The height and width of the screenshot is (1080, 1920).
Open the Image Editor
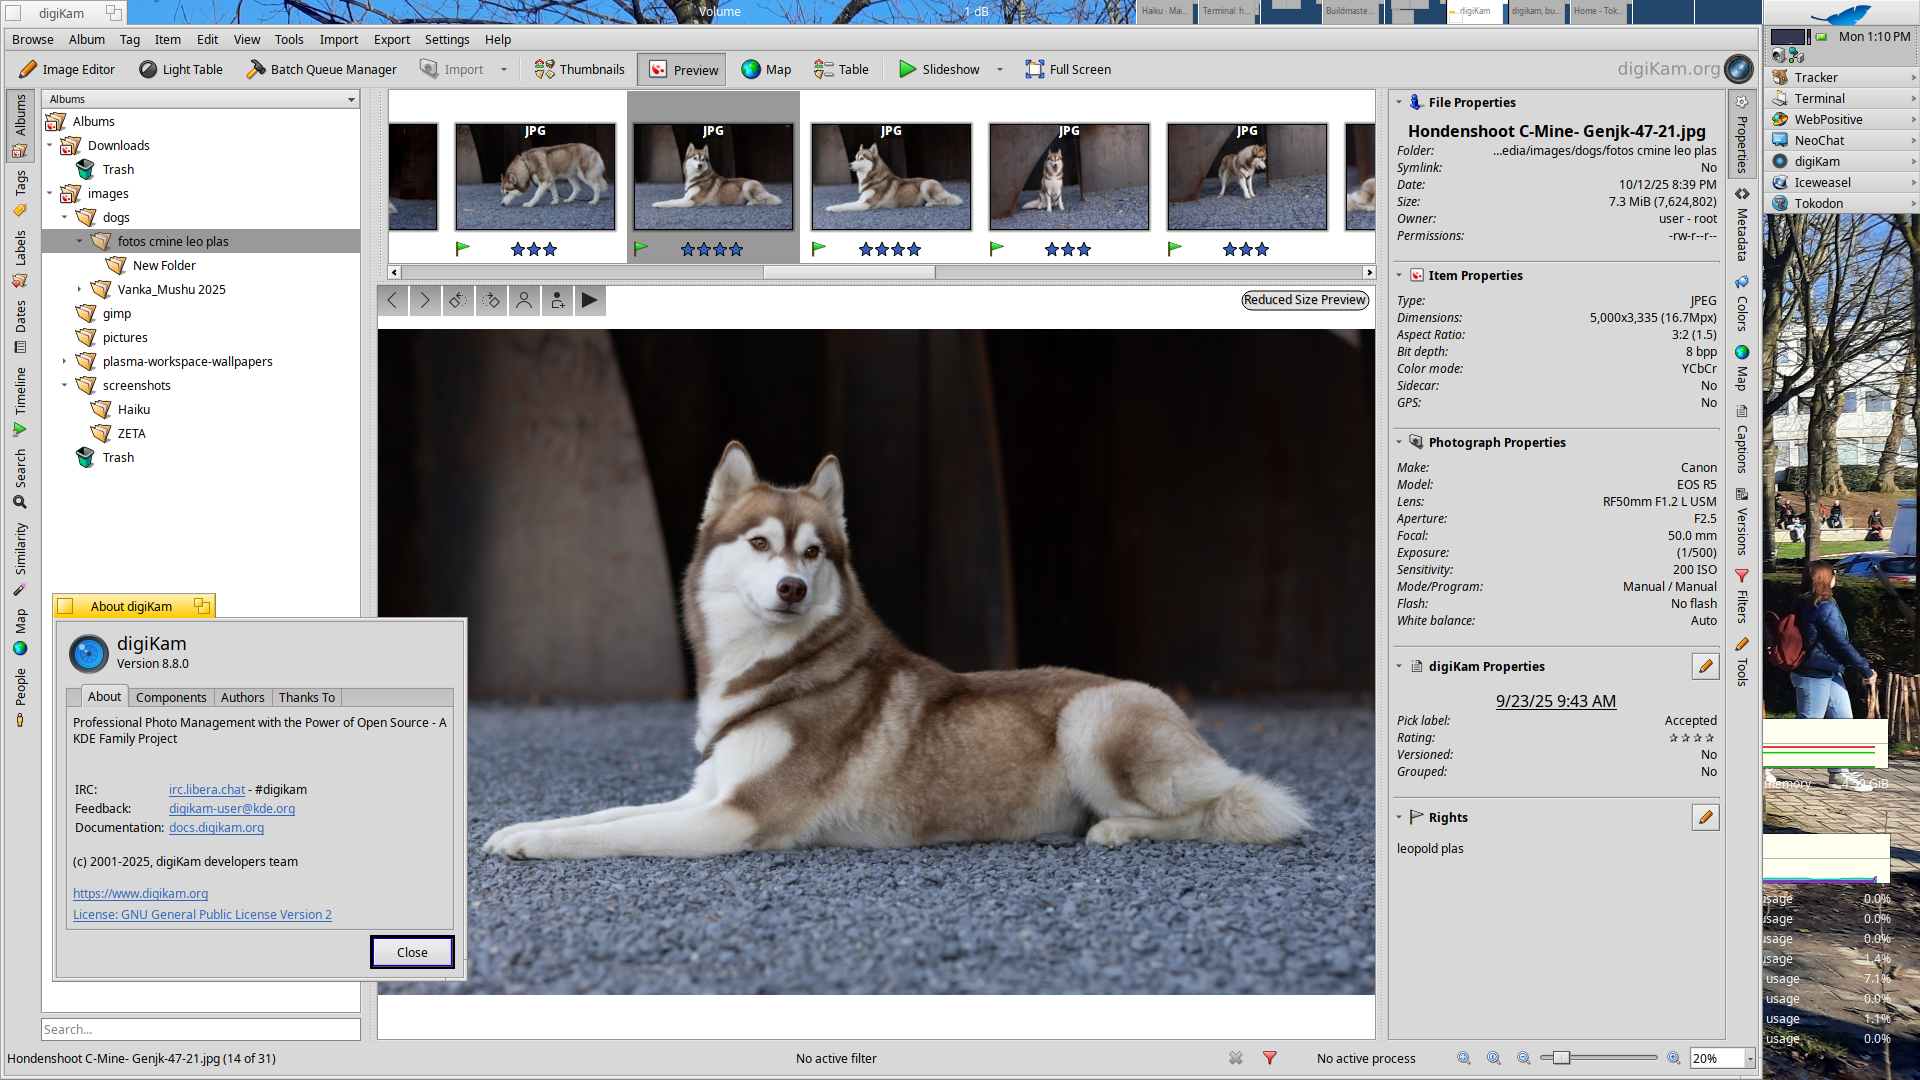click(x=67, y=69)
